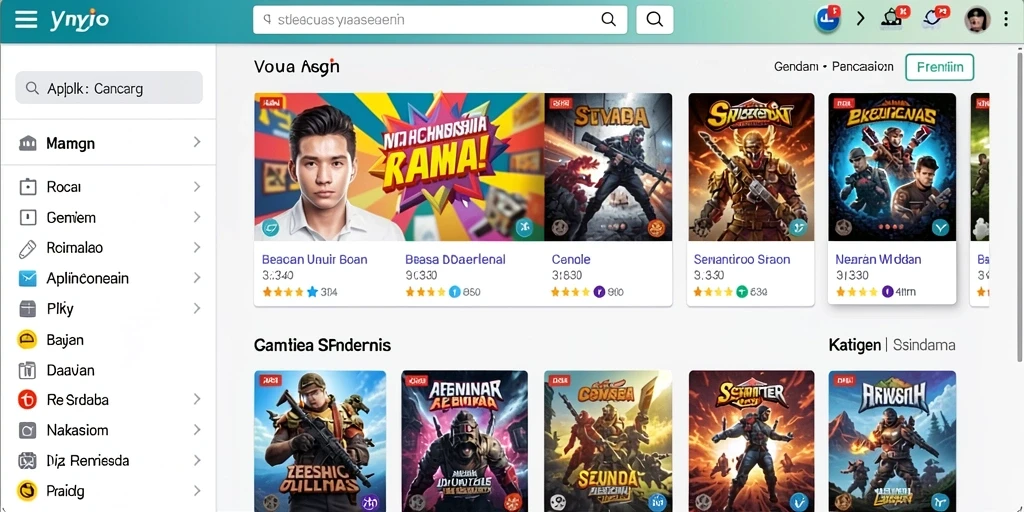The width and height of the screenshot is (1024, 512).
Task: Click the Aplplk: Cancarg sidebar search field
Action: 109,88
